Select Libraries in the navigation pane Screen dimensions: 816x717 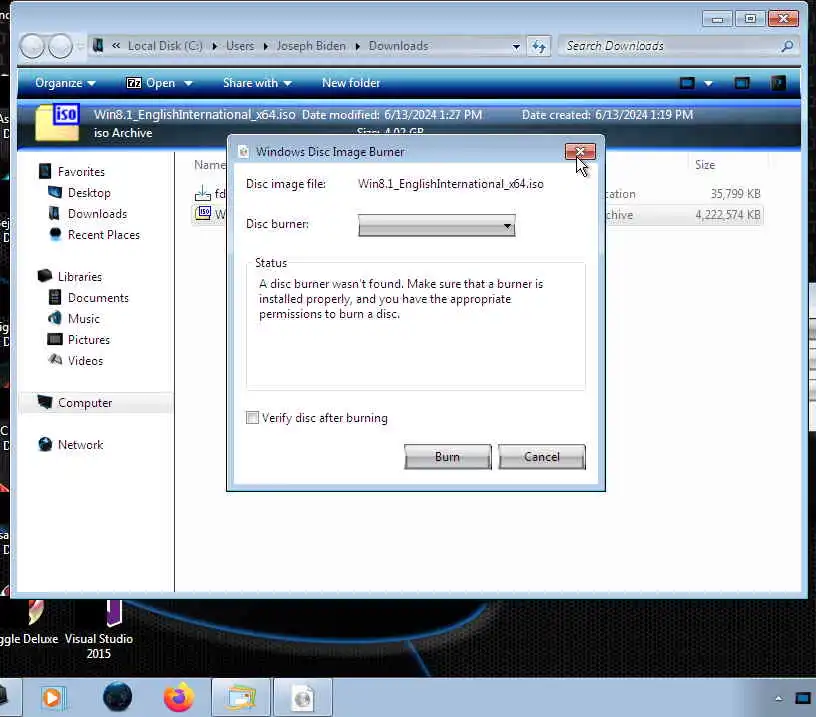click(80, 276)
